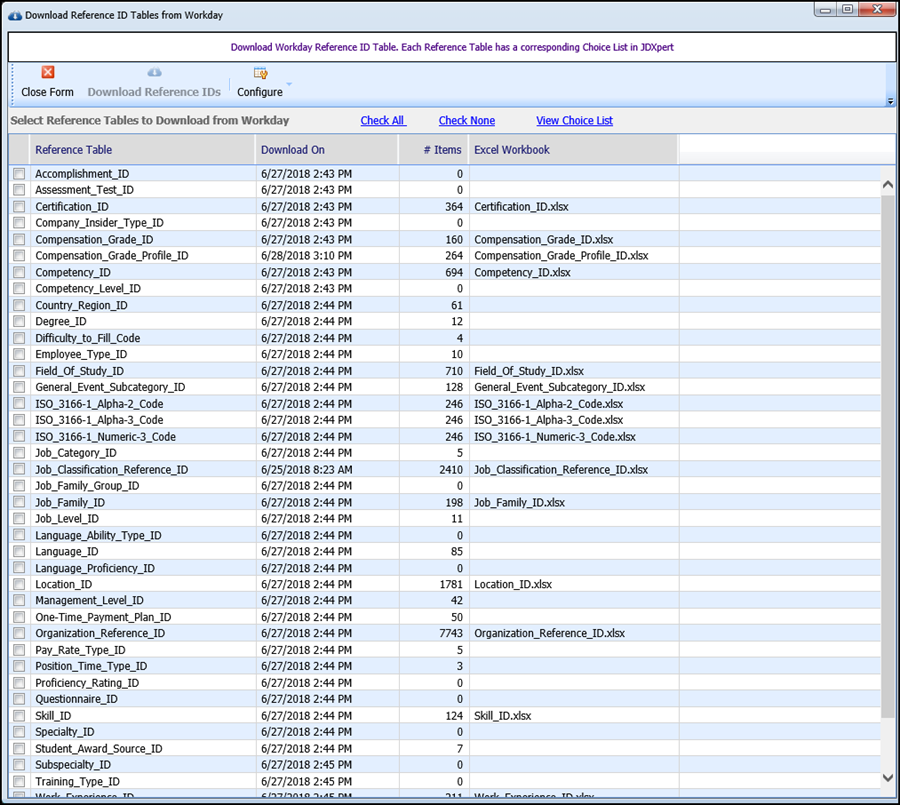This screenshot has width=900, height=805.
Task: Select the Assessment_Test_ID row name
Action: pos(84,190)
